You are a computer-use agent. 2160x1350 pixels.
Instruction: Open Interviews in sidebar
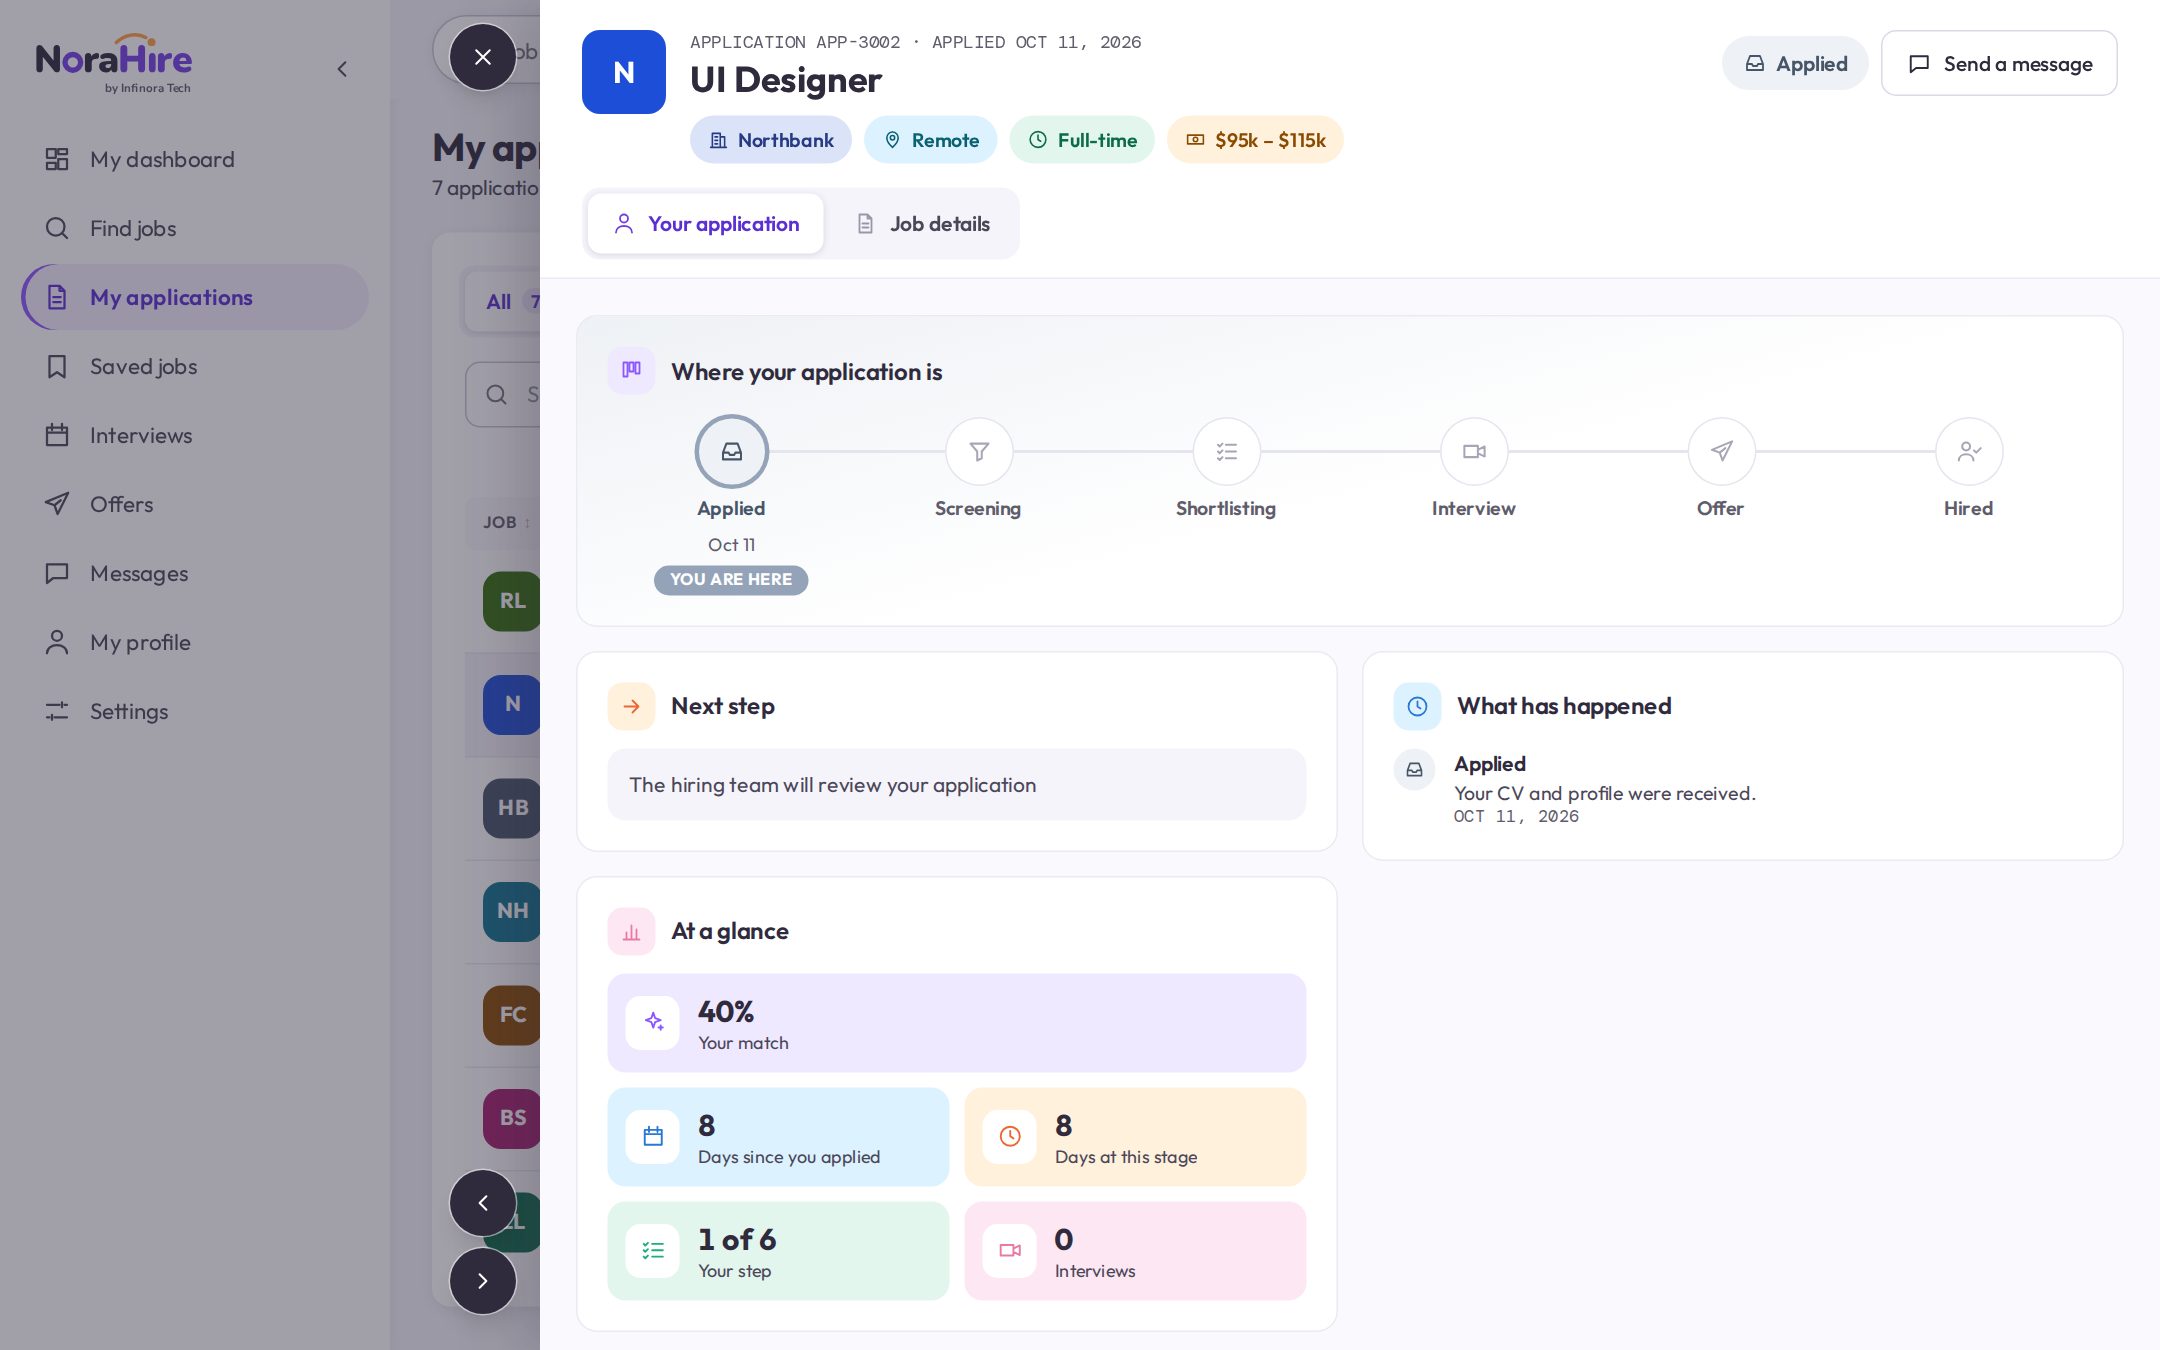point(195,435)
